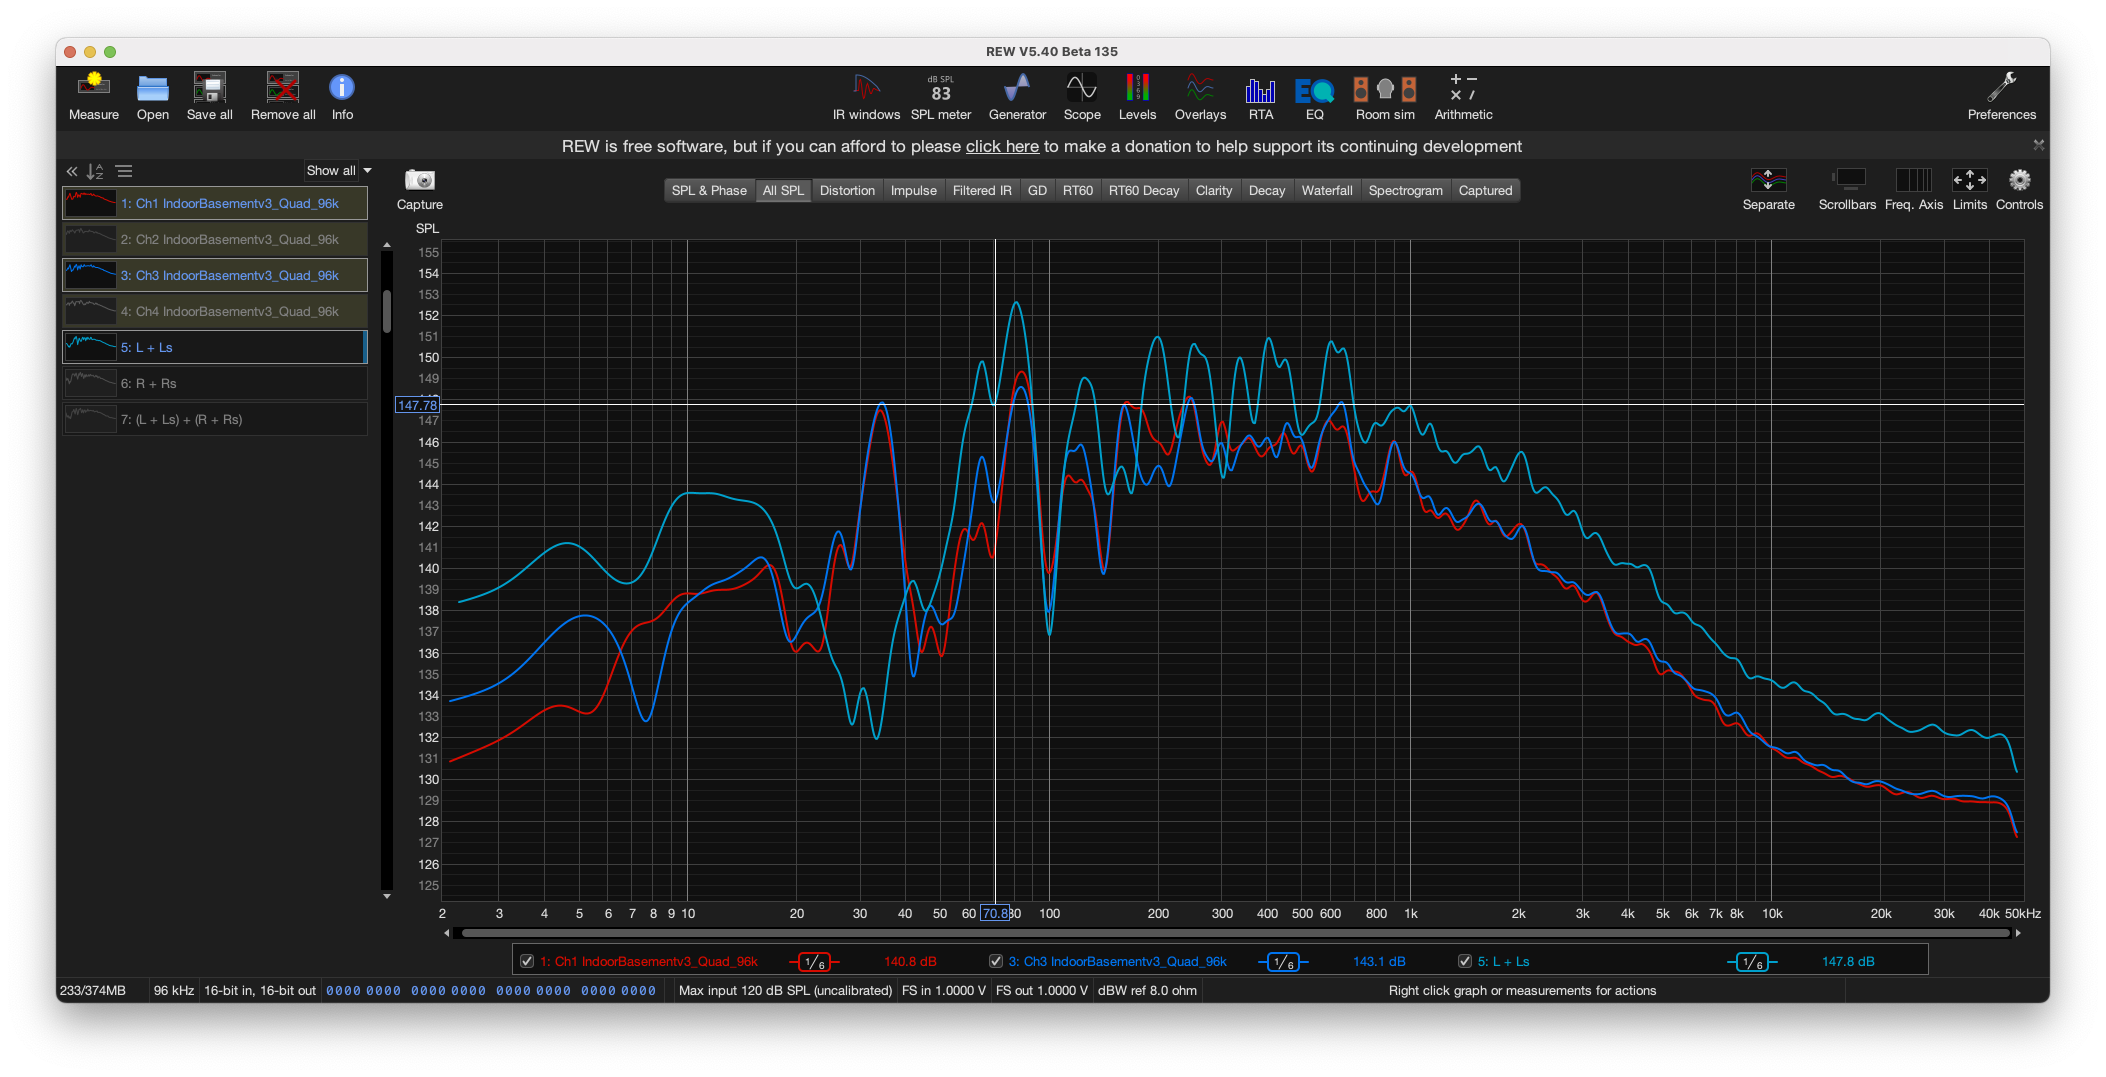Open the Decay tab
The height and width of the screenshot is (1077, 2106).
click(1267, 190)
